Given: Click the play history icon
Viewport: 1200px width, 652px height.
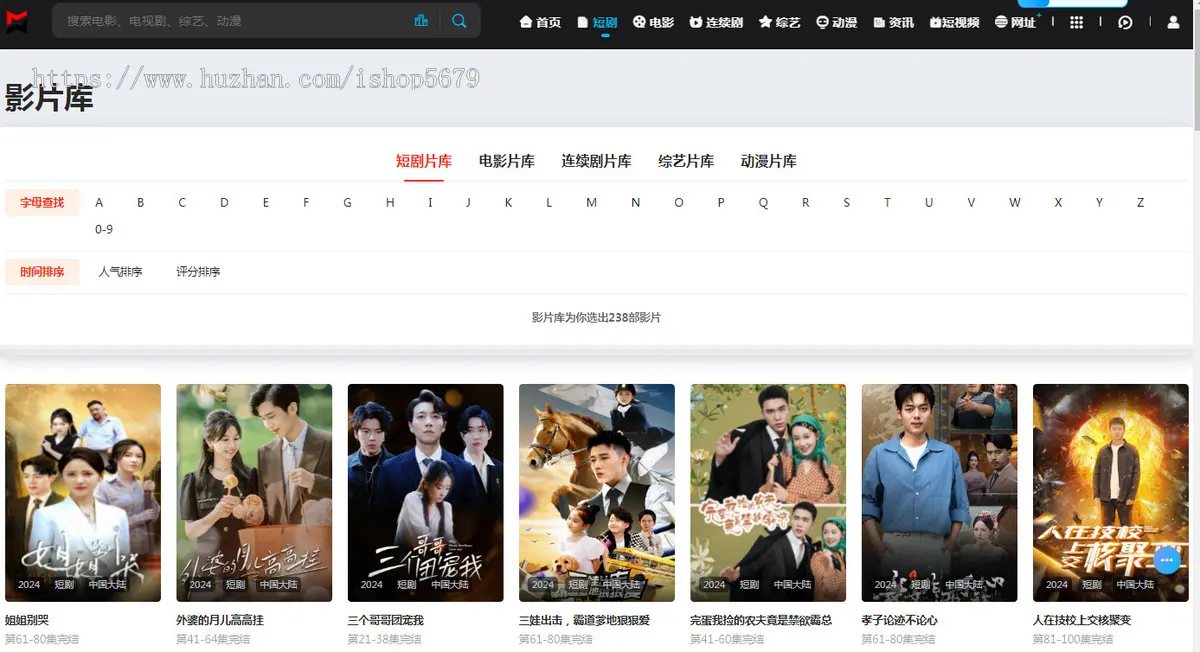Looking at the screenshot, I should 1125,22.
